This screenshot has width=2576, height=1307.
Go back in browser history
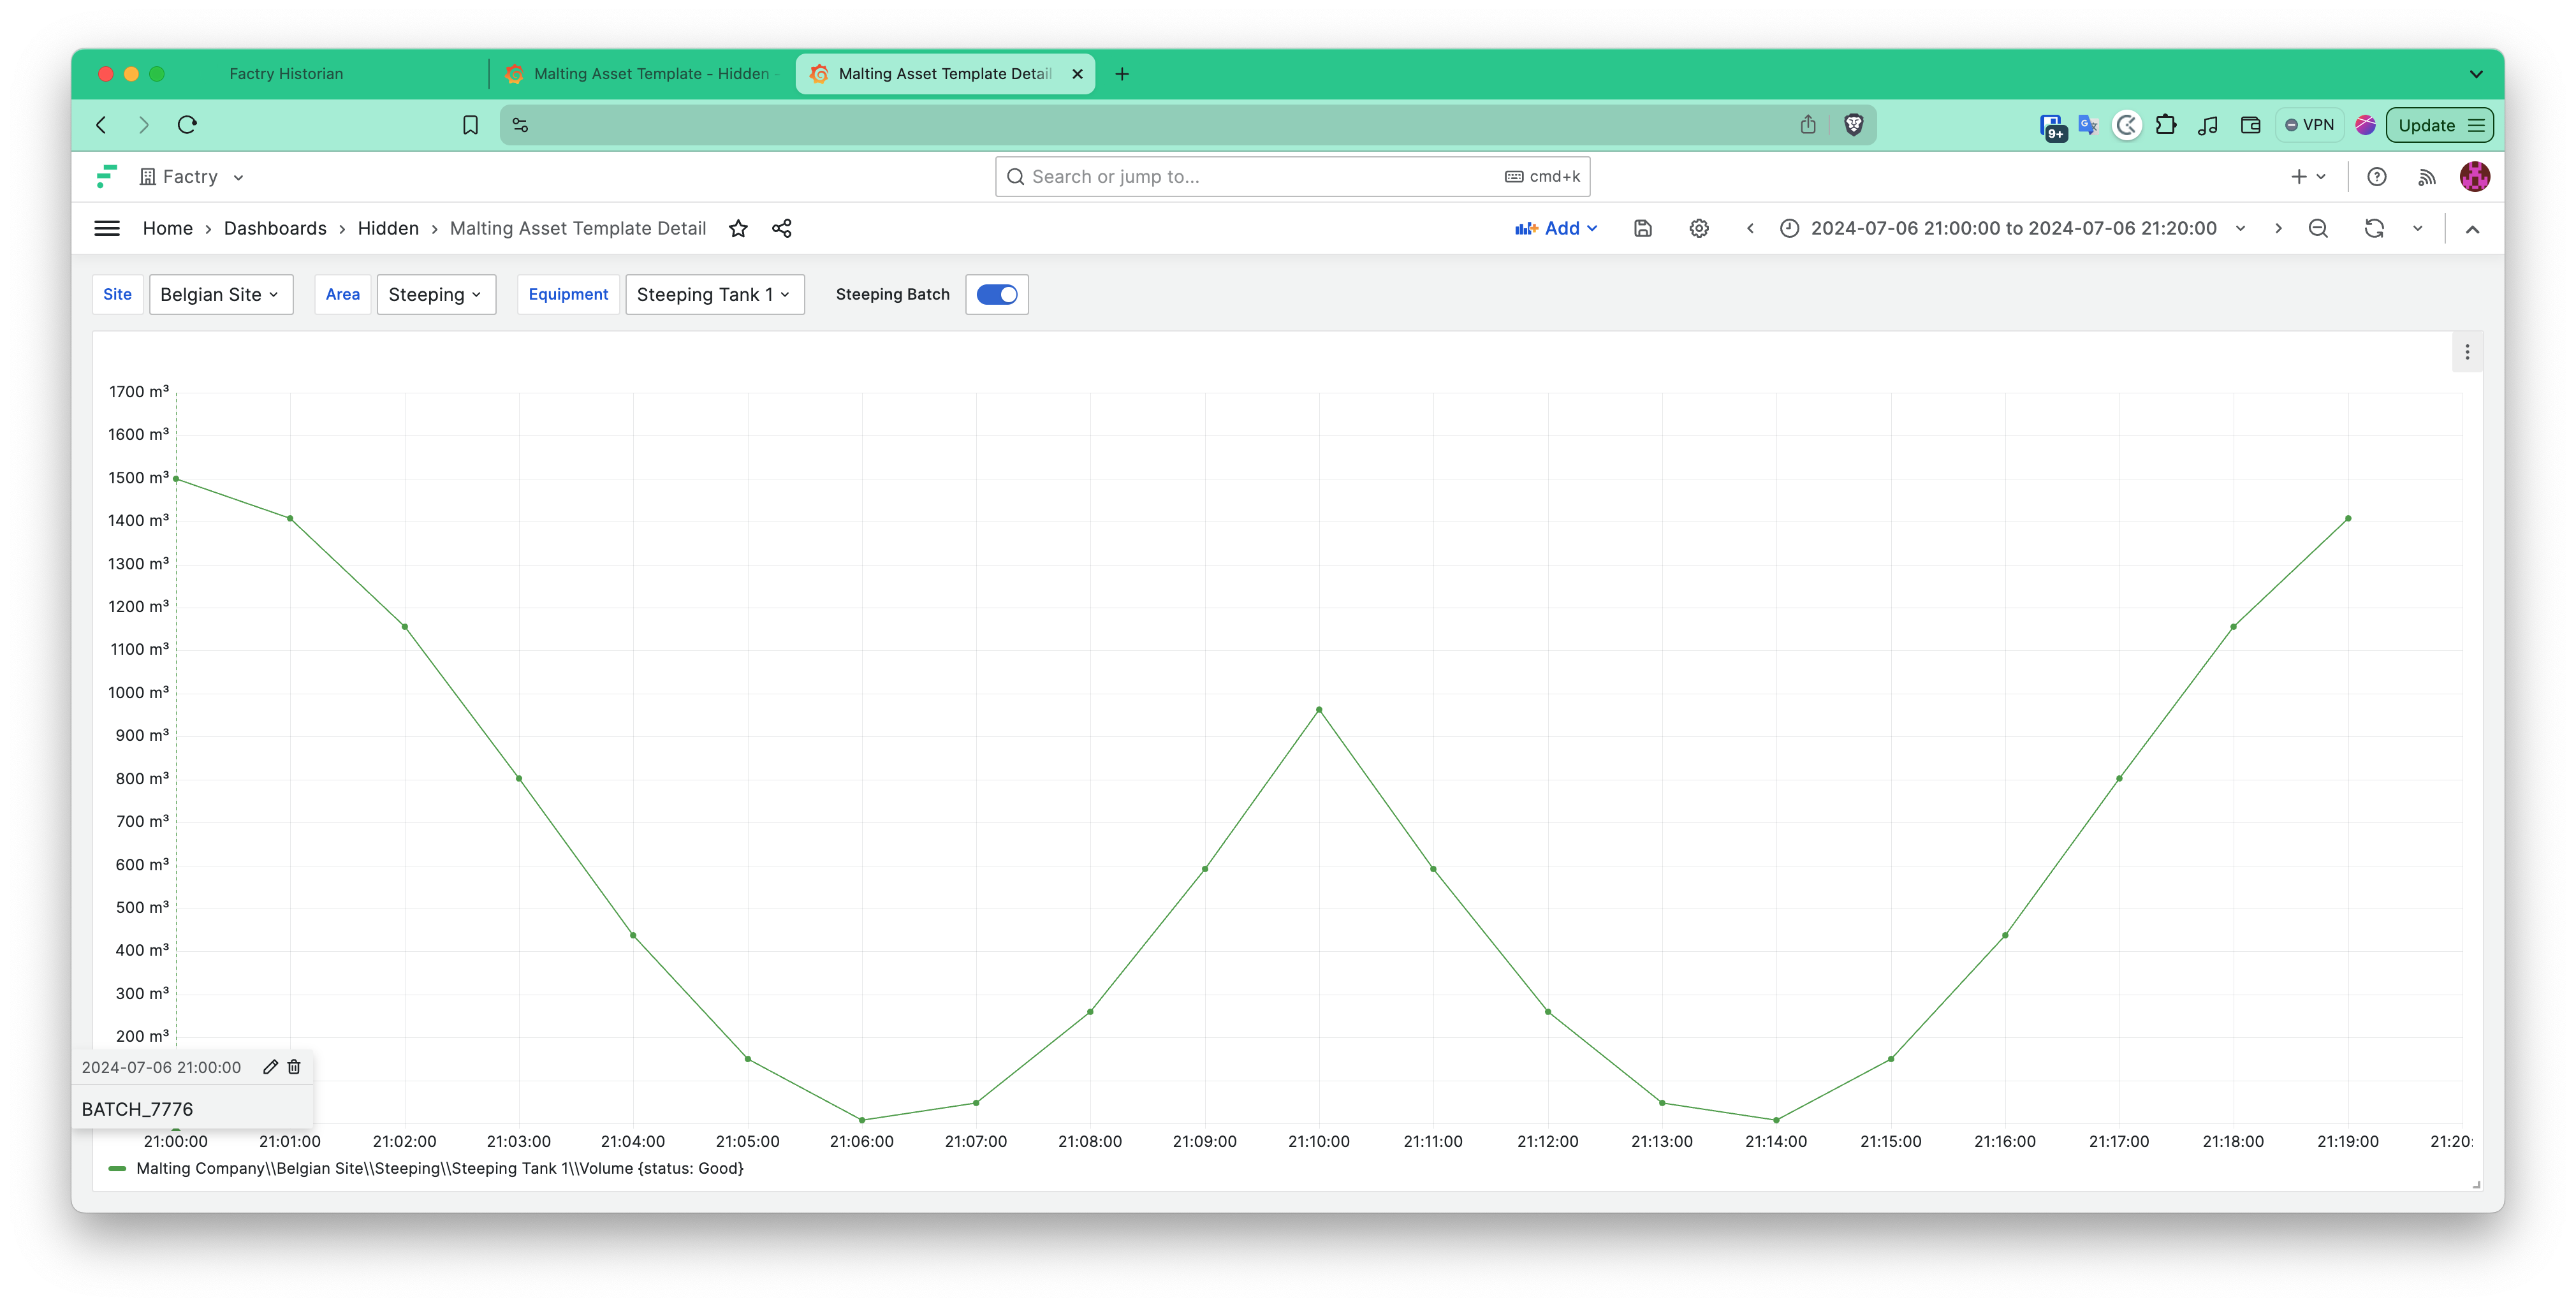tap(101, 125)
